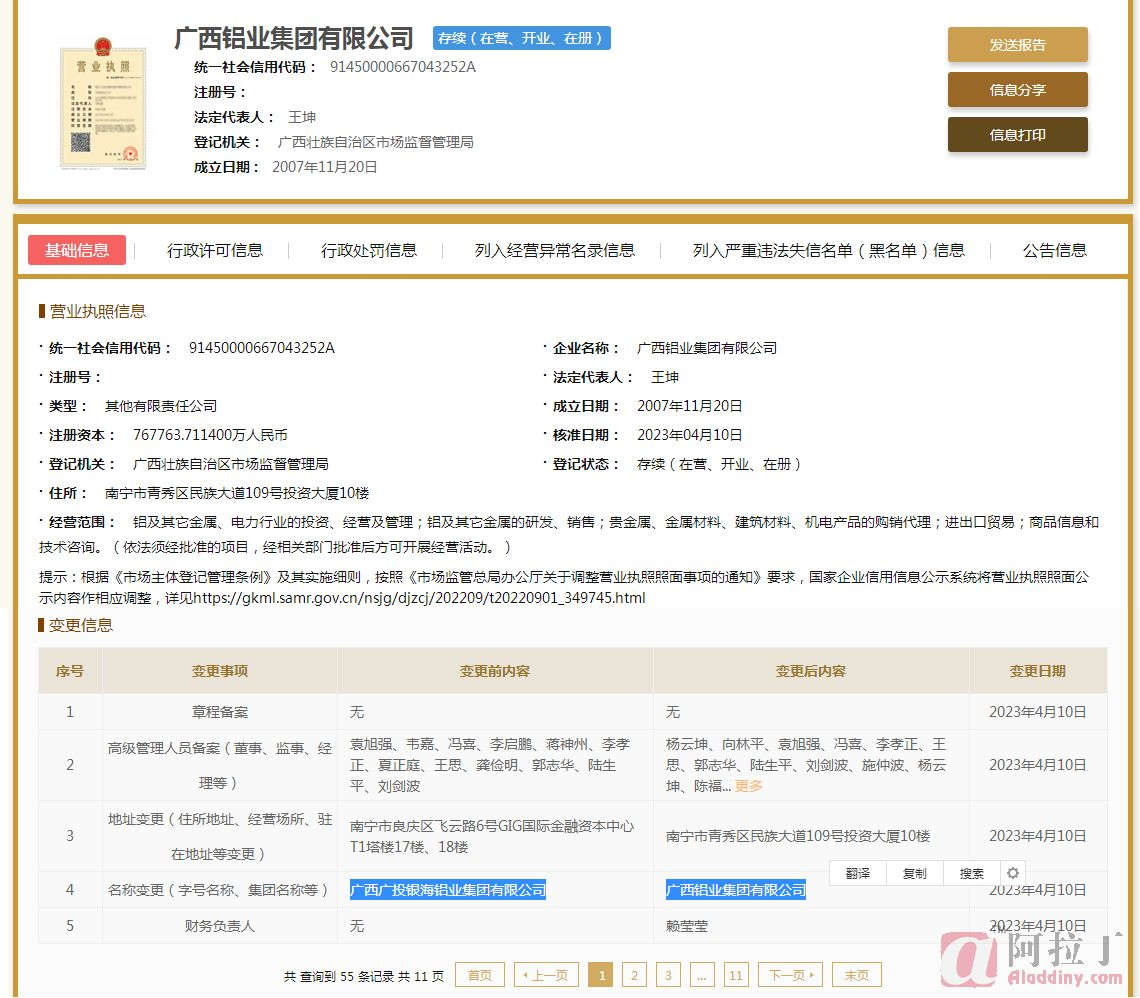Click the legal representative 王坤 in header
Screen dimensions: 1140x998
click(302, 117)
